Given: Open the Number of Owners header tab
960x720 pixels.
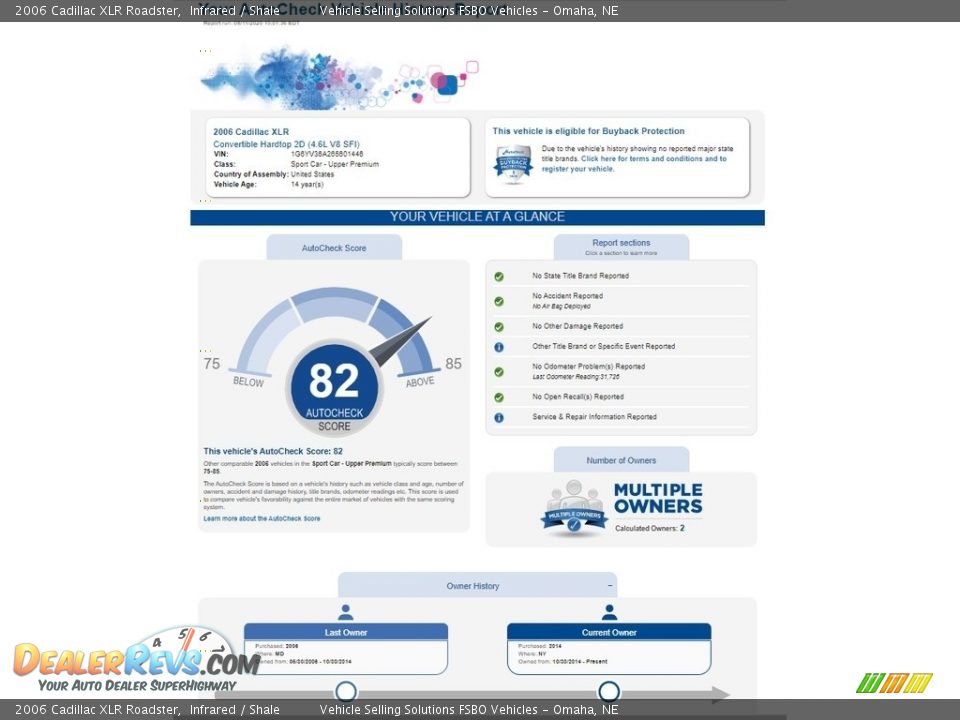Looking at the screenshot, I should (621, 460).
